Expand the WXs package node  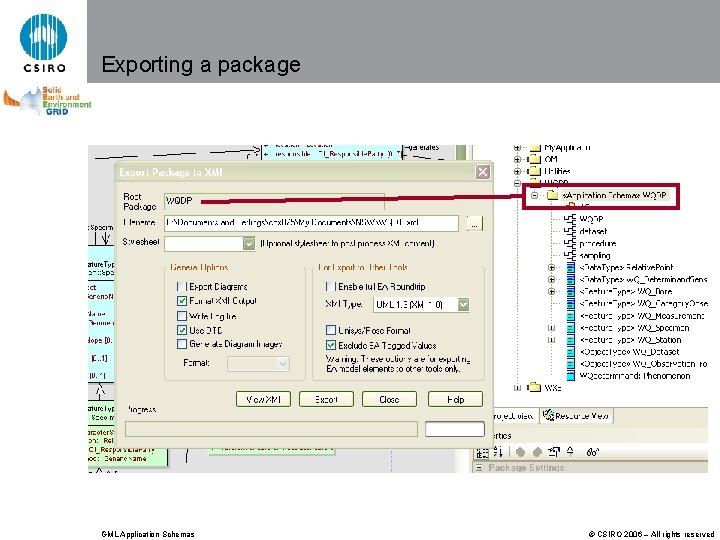tap(518, 388)
